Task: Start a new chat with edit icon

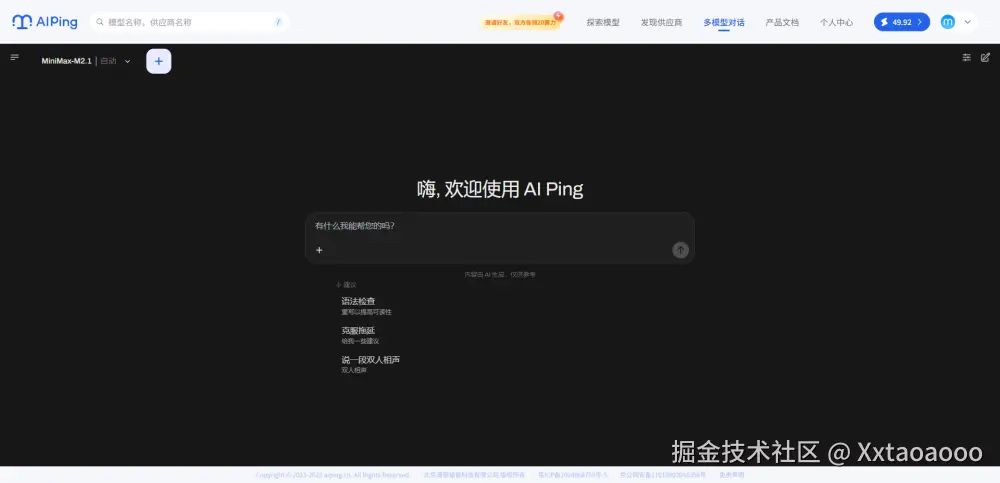Action: (x=985, y=57)
